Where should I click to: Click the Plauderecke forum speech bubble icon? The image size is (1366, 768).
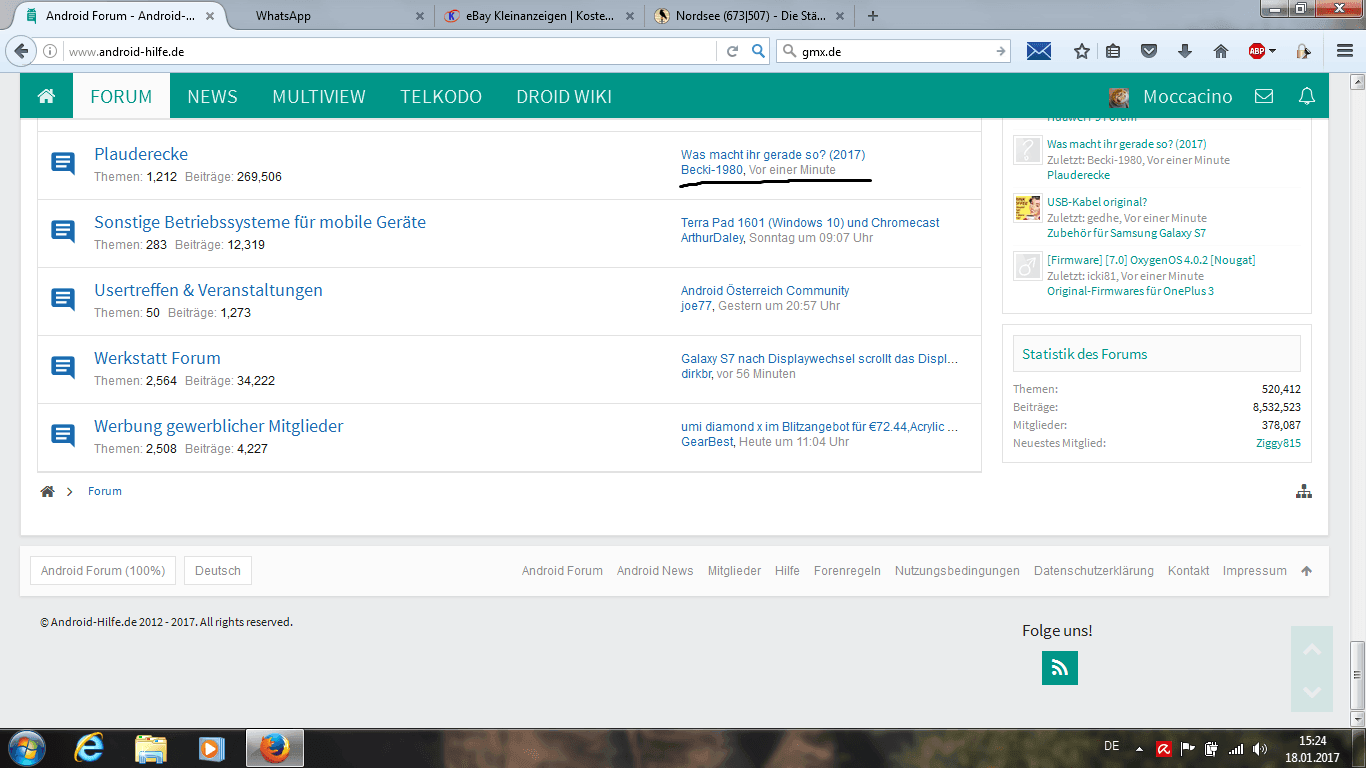(x=62, y=164)
